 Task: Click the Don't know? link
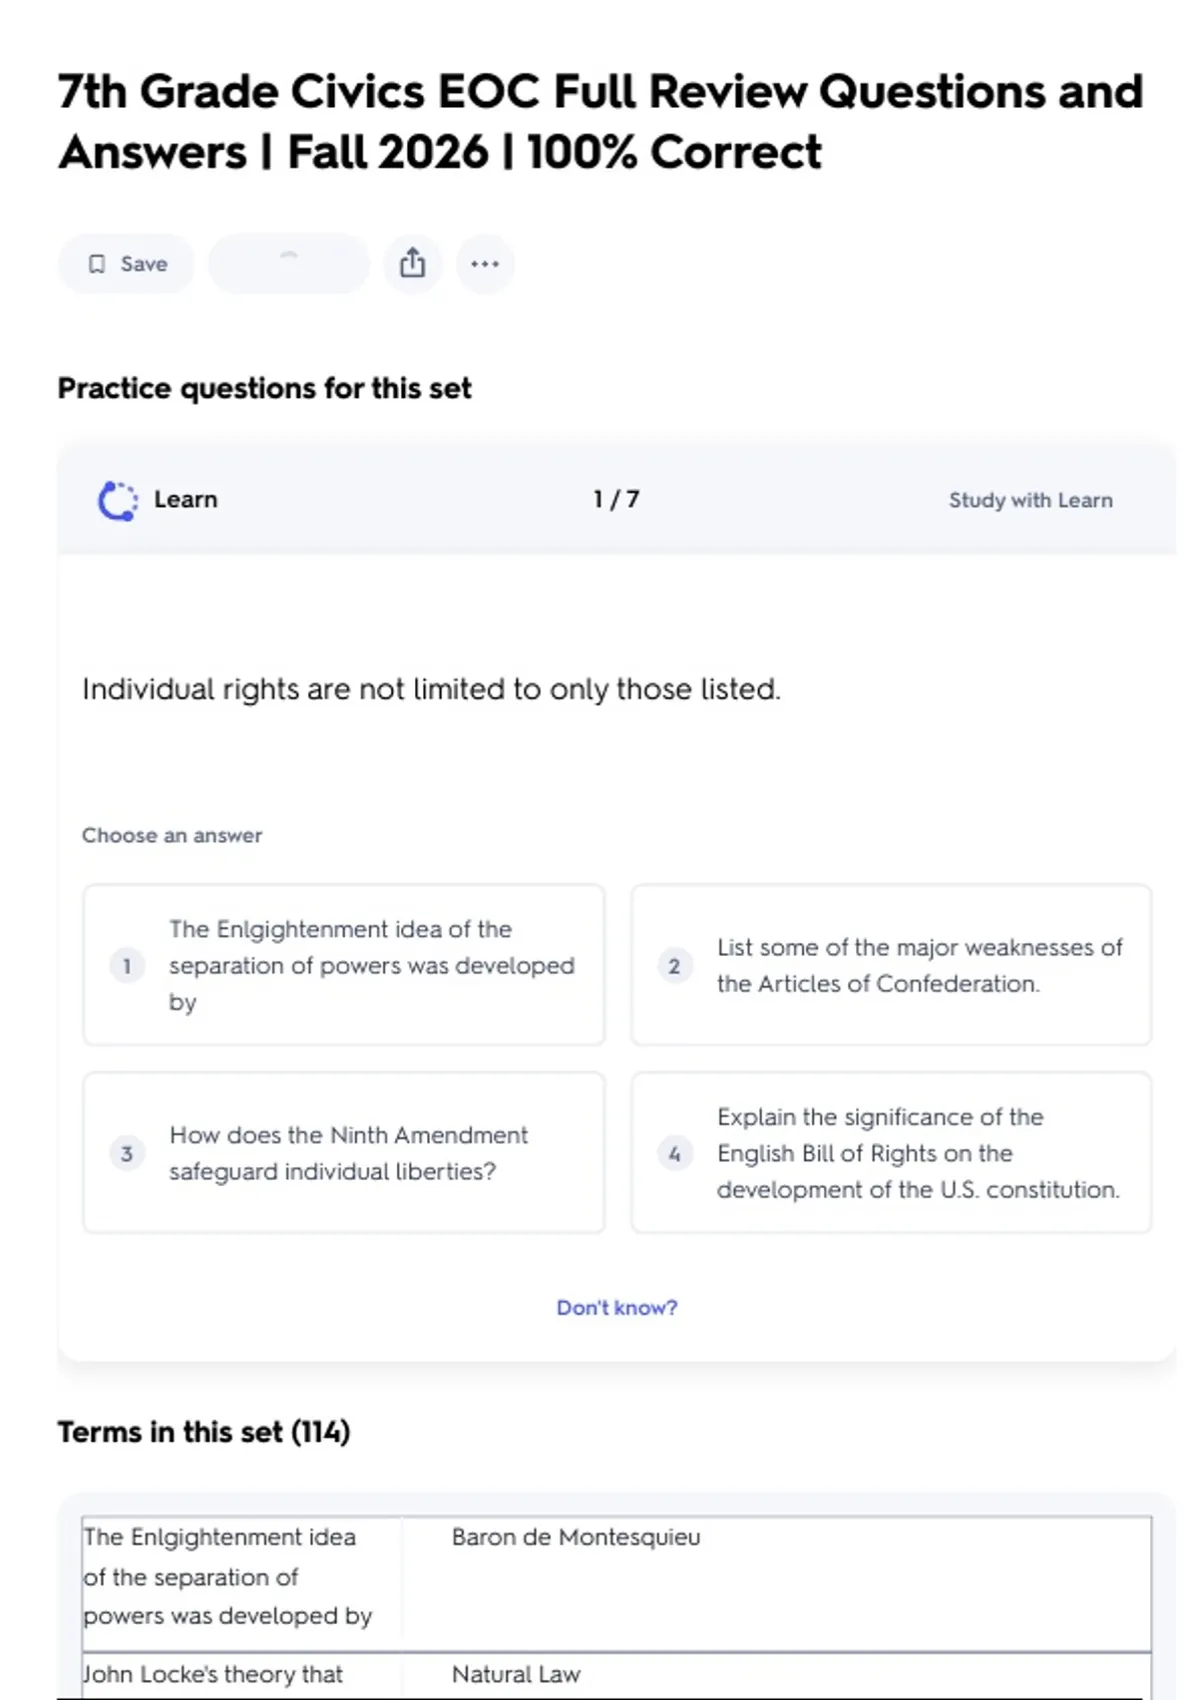(616, 1308)
